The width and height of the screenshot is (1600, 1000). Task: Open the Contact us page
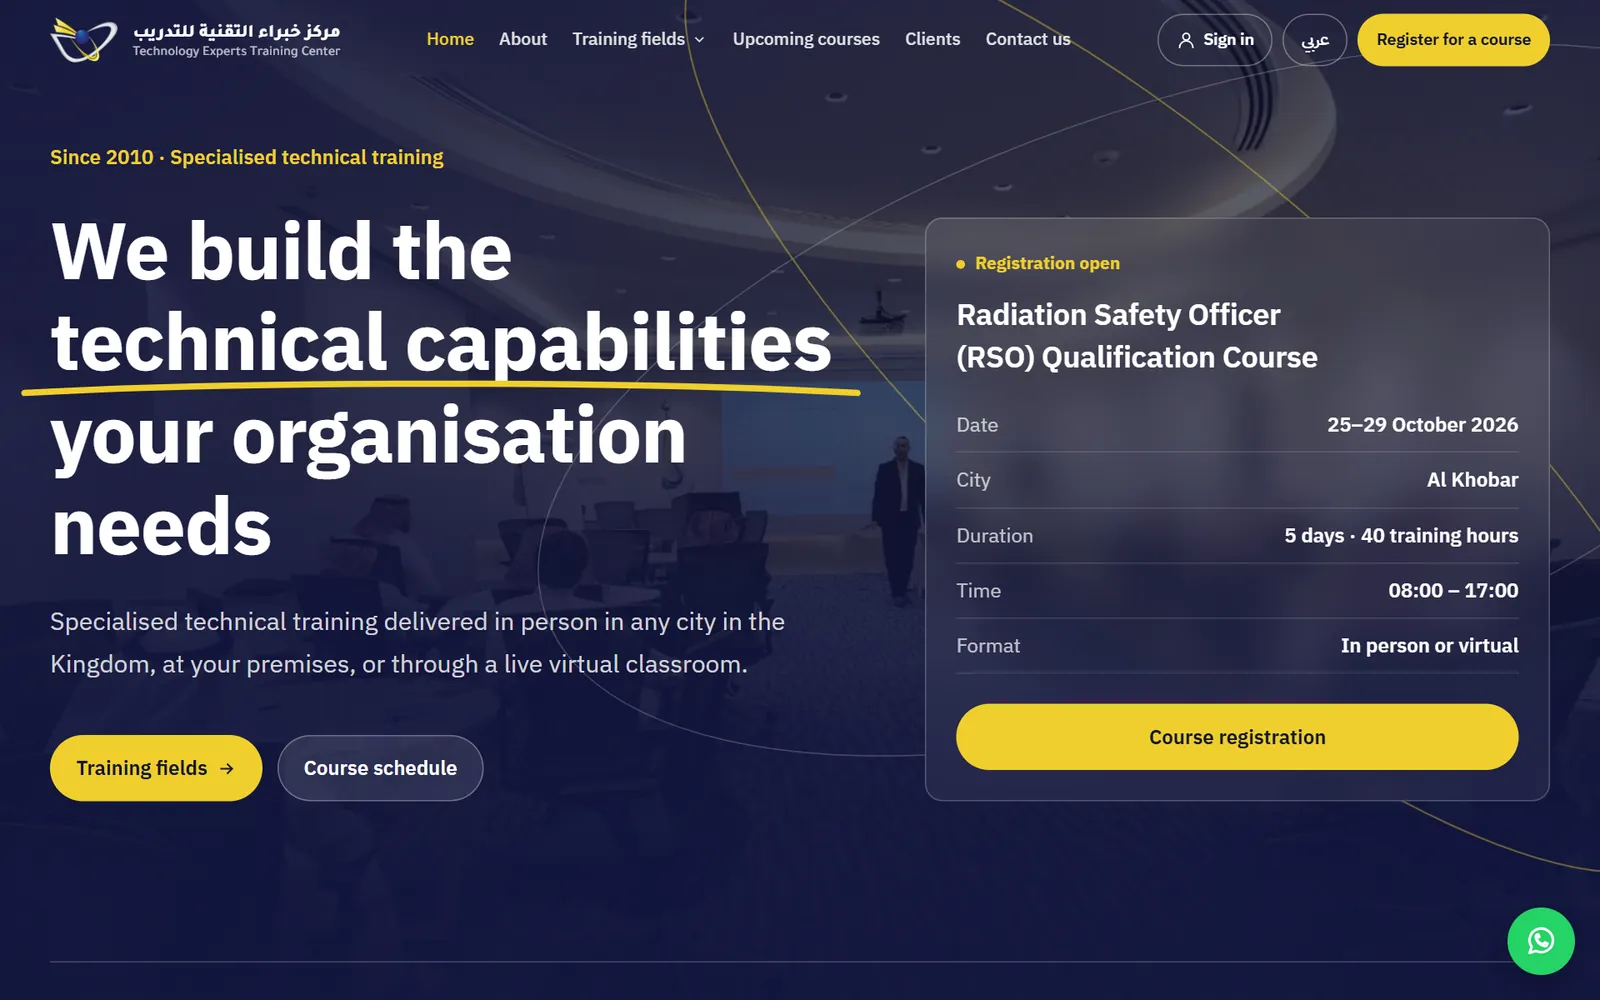click(1028, 39)
